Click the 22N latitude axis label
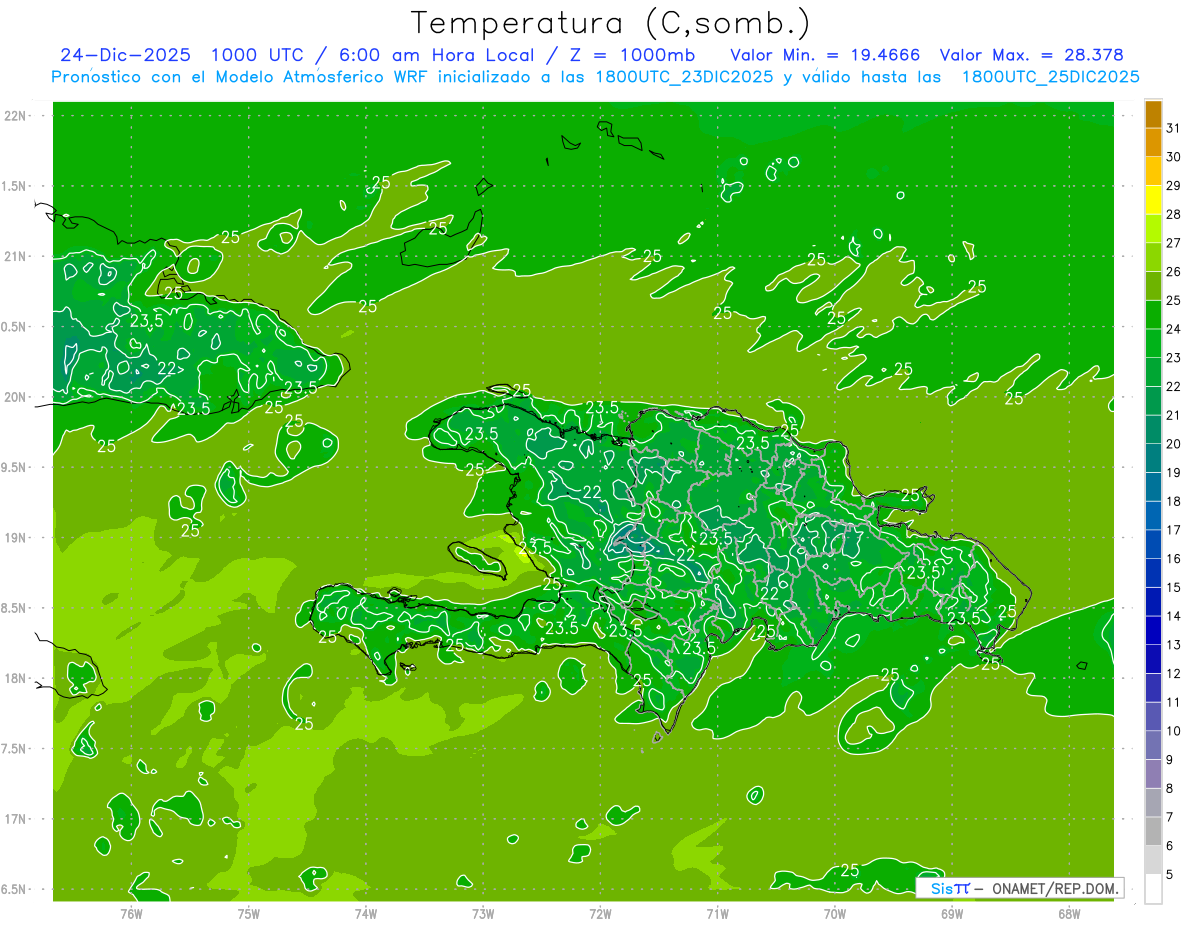The width and height of the screenshot is (1200, 927). 15,116
